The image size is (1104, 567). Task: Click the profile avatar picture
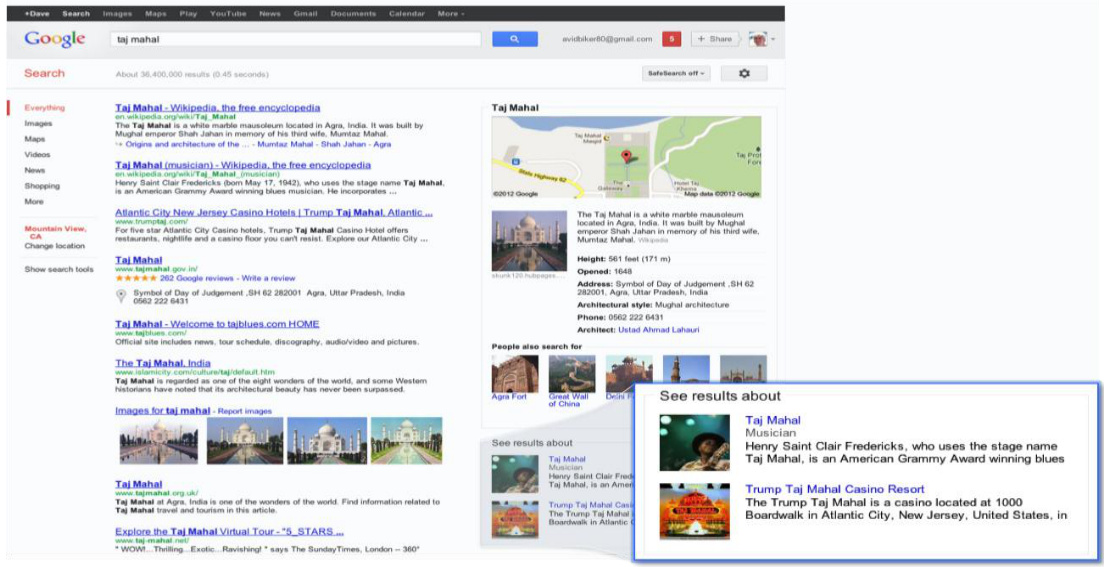coord(758,39)
